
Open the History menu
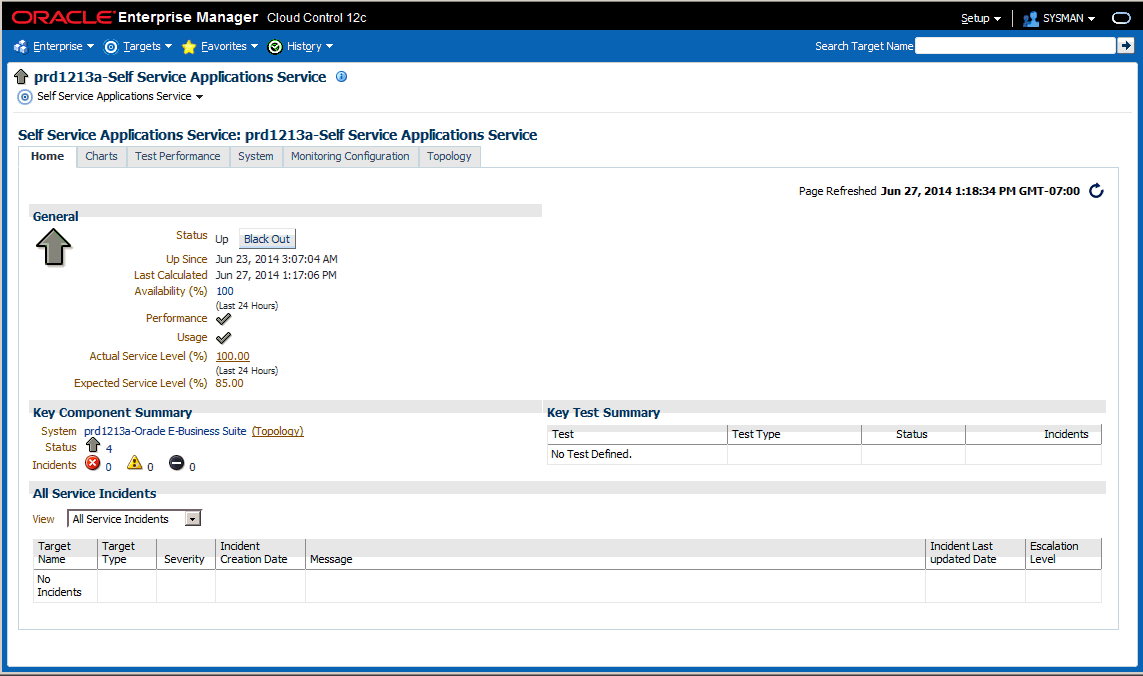click(309, 47)
